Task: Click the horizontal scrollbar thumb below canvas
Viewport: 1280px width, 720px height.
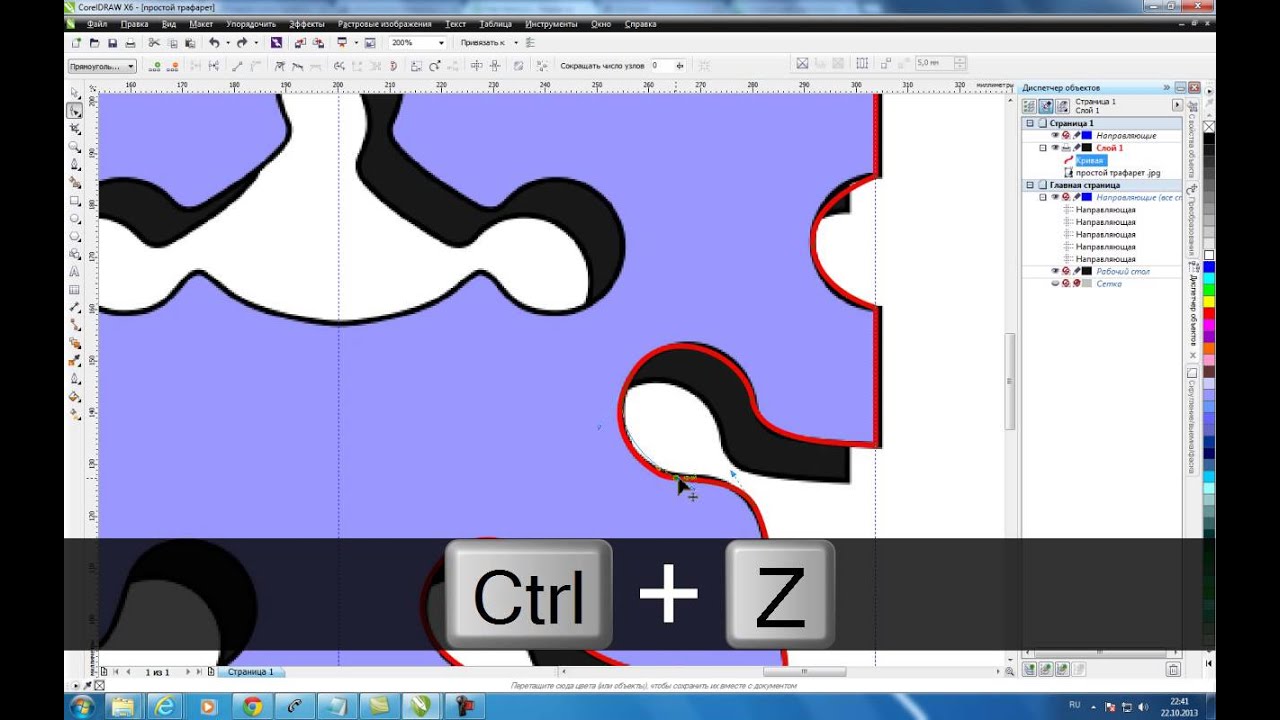Action: pos(805,672)
